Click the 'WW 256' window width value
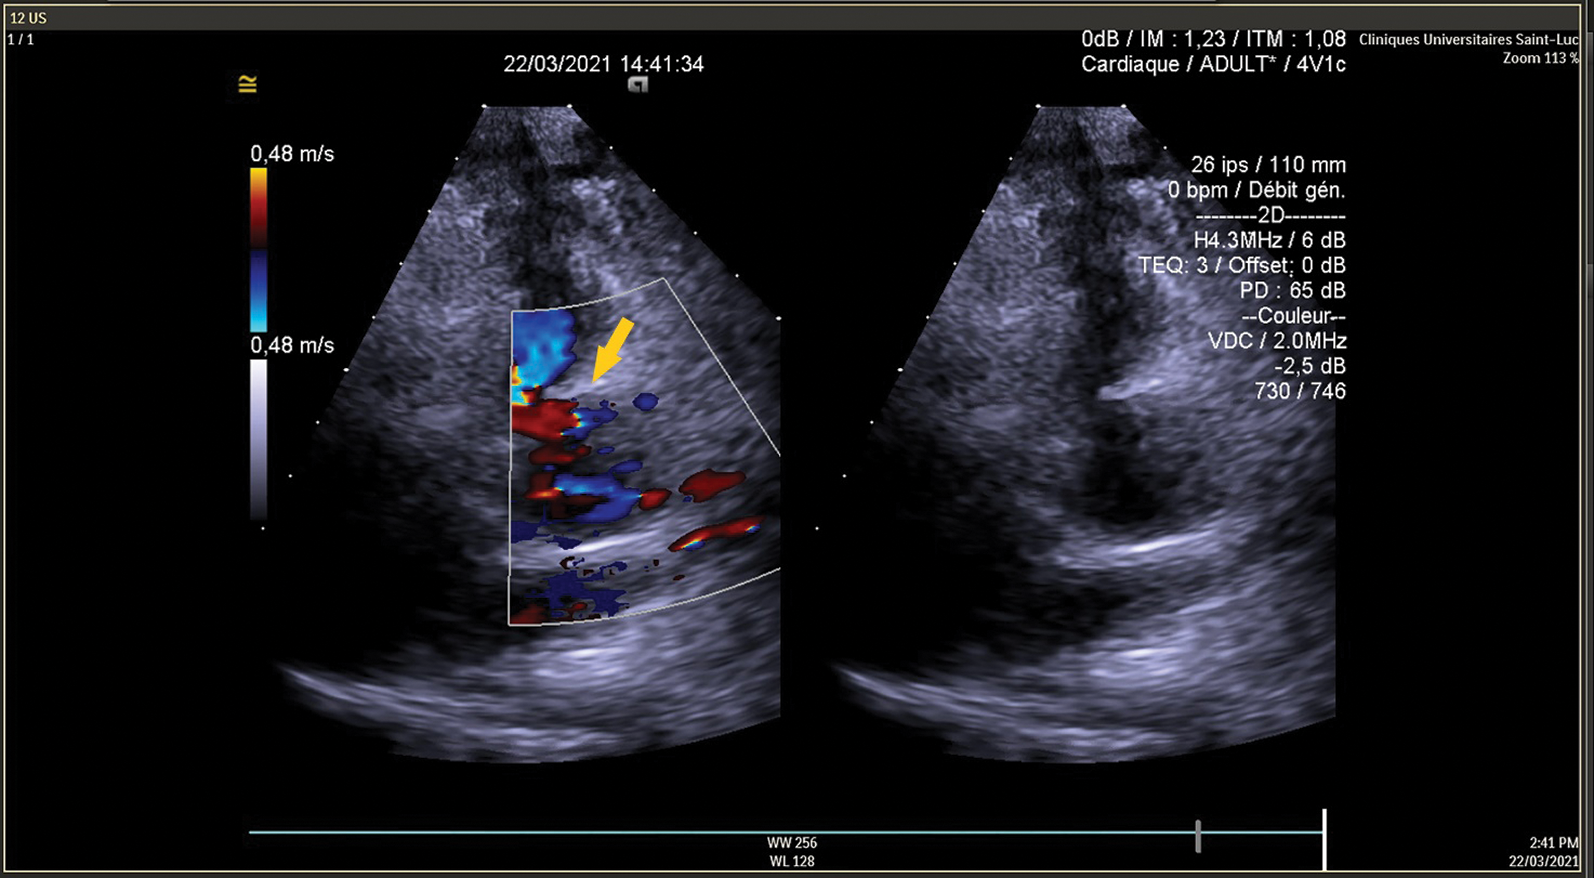Viewport: 1594px width, 878px height. [792, 843]
